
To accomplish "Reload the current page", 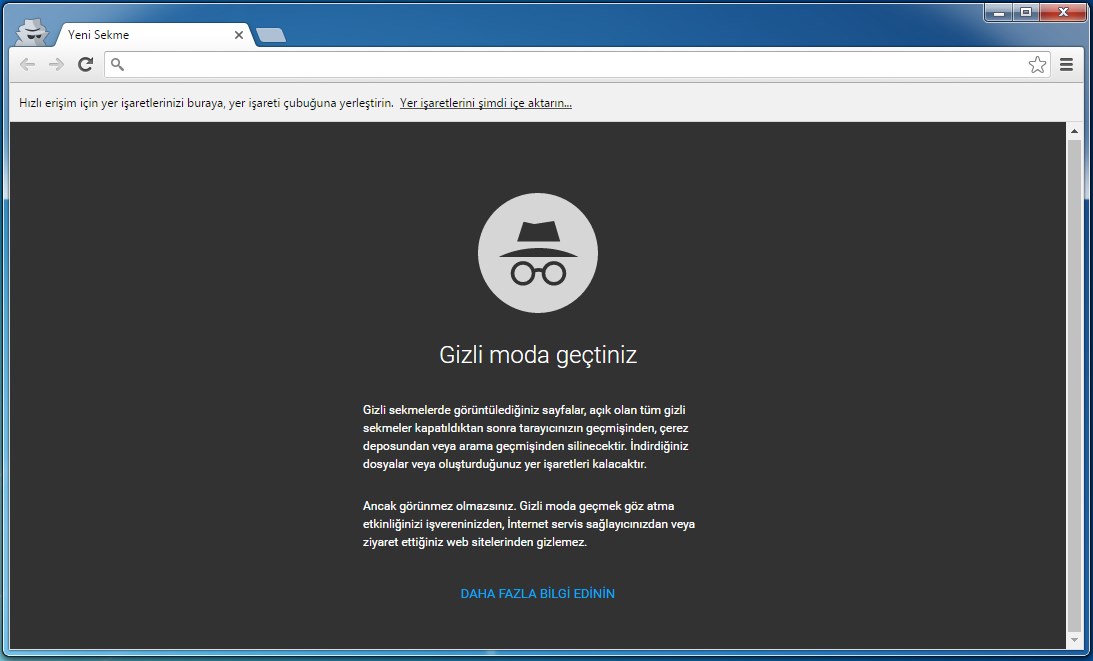I will [85, 65].
